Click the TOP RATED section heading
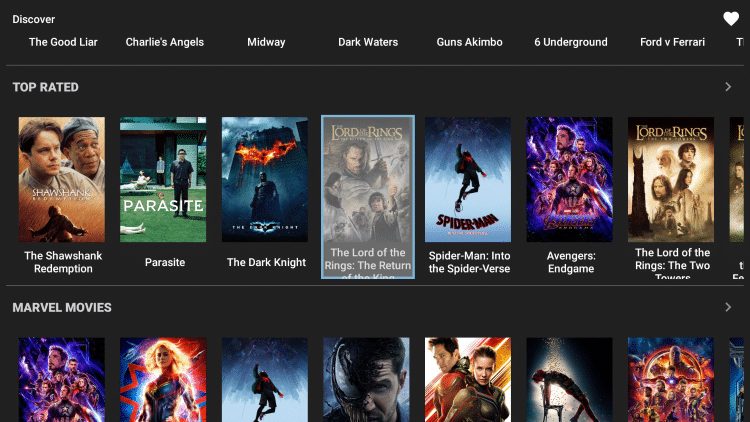 point(45,87)
